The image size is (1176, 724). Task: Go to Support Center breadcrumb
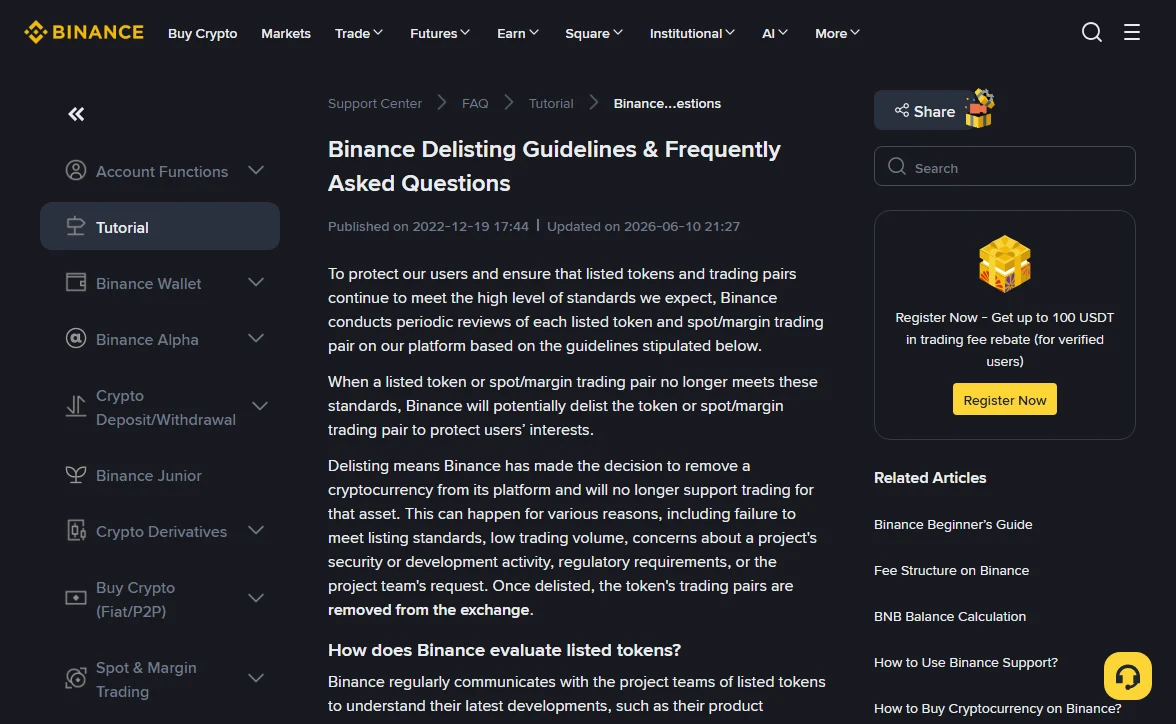click(x=374, y=104)
